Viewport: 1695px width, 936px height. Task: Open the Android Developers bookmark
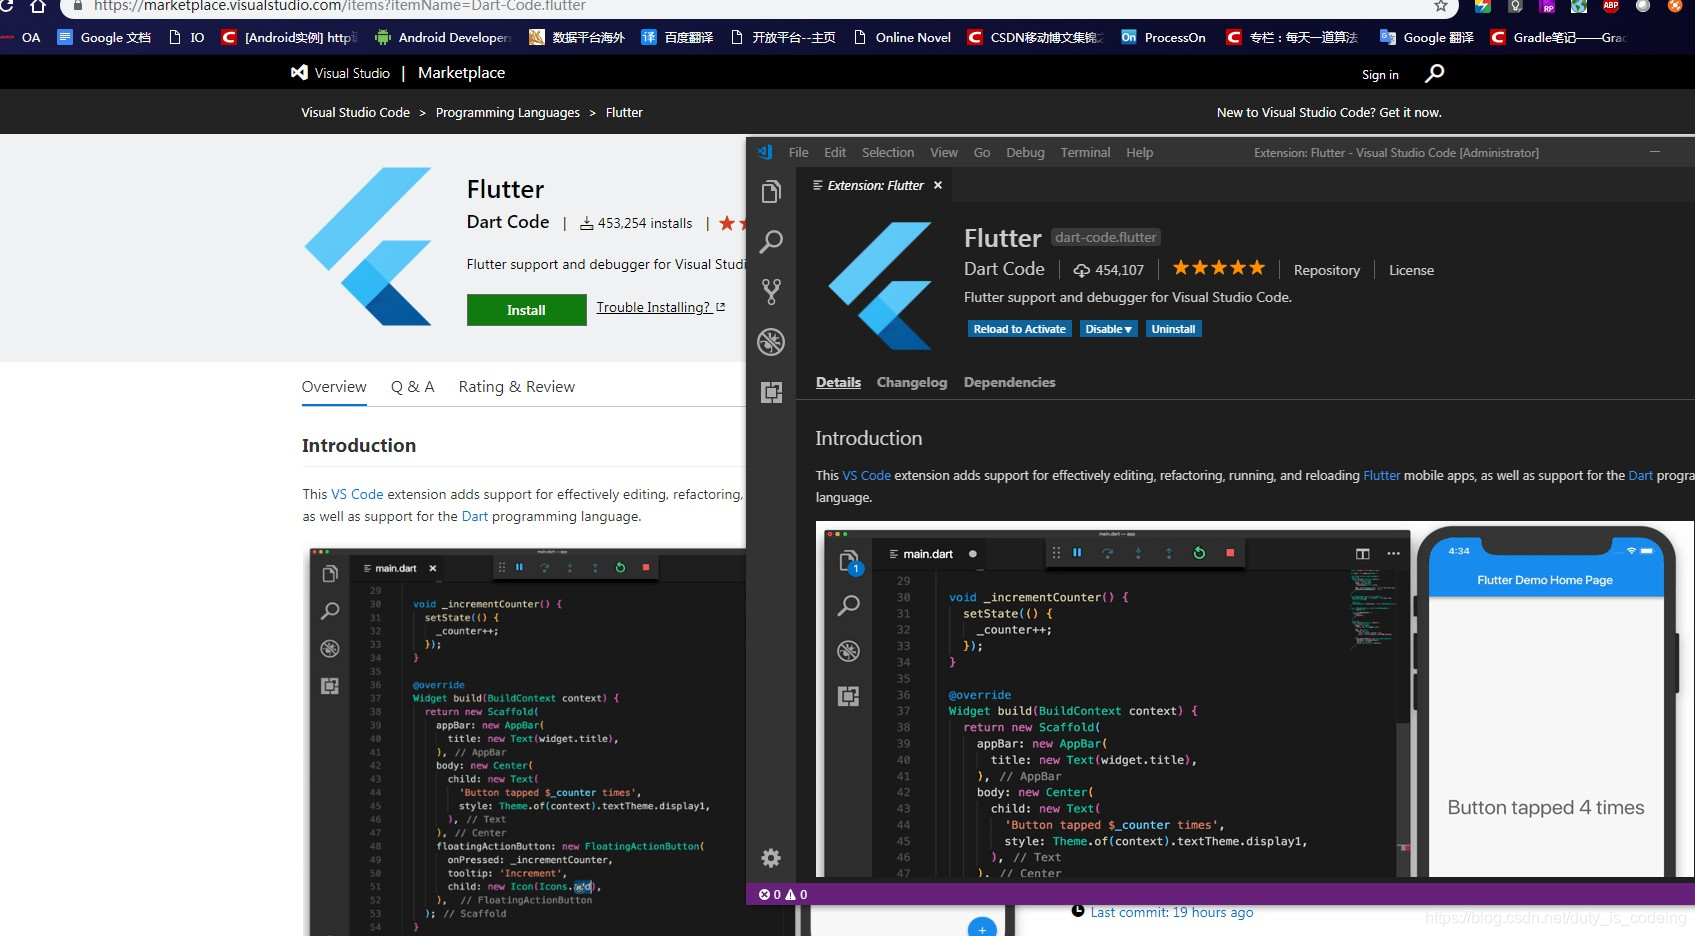click(x=442, y=37)
